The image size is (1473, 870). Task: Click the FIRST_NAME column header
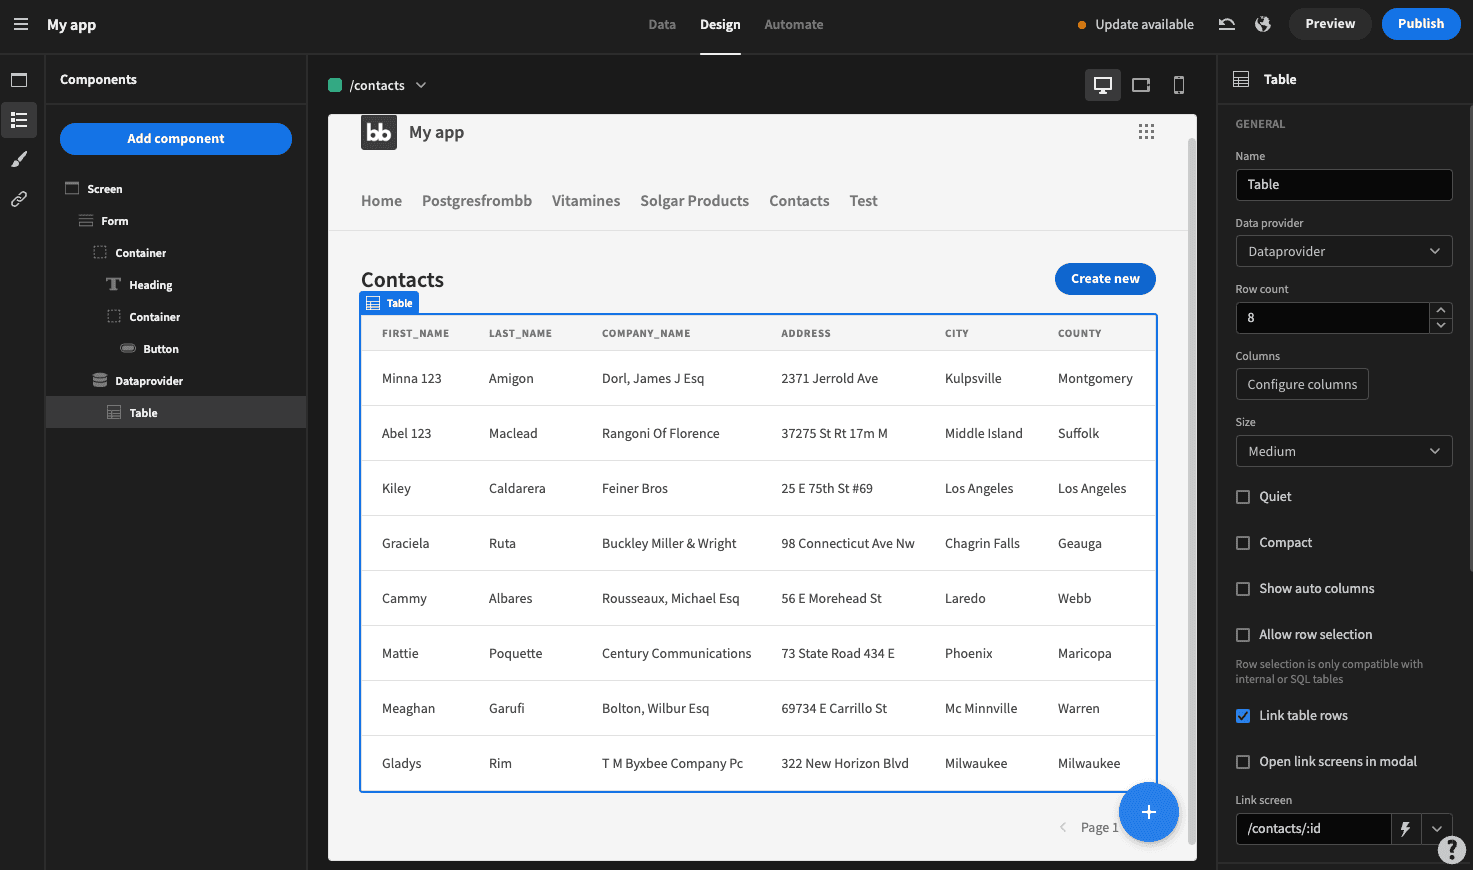(415, 333)
